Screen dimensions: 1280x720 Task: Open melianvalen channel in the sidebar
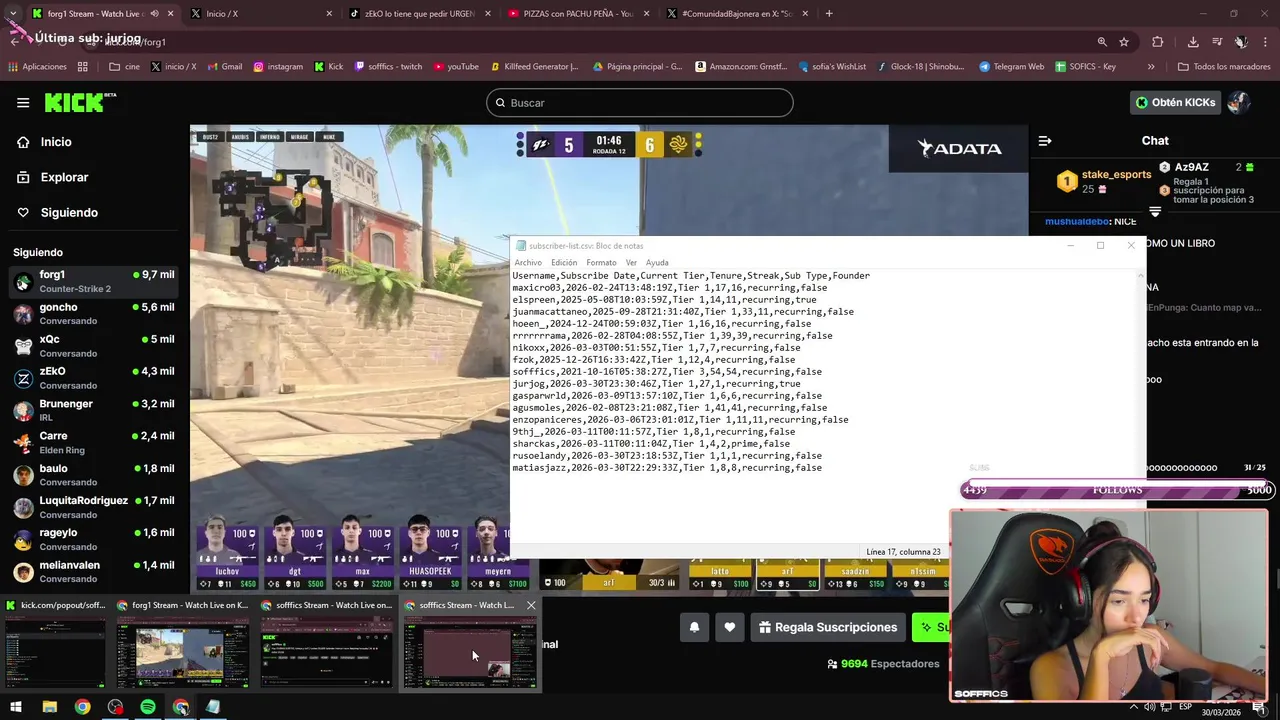coord(93,571)
